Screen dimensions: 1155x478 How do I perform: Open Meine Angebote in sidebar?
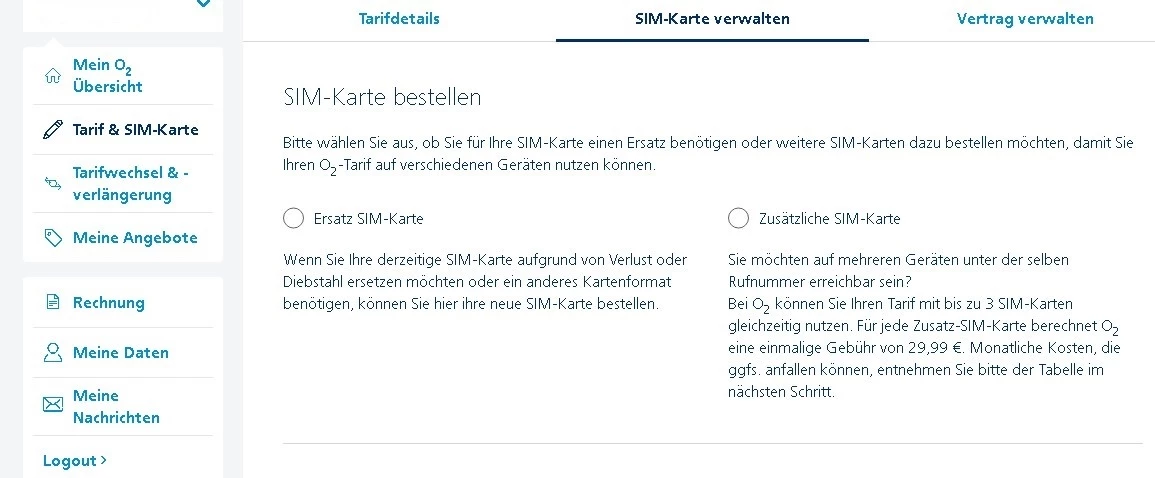coord(135,238)
